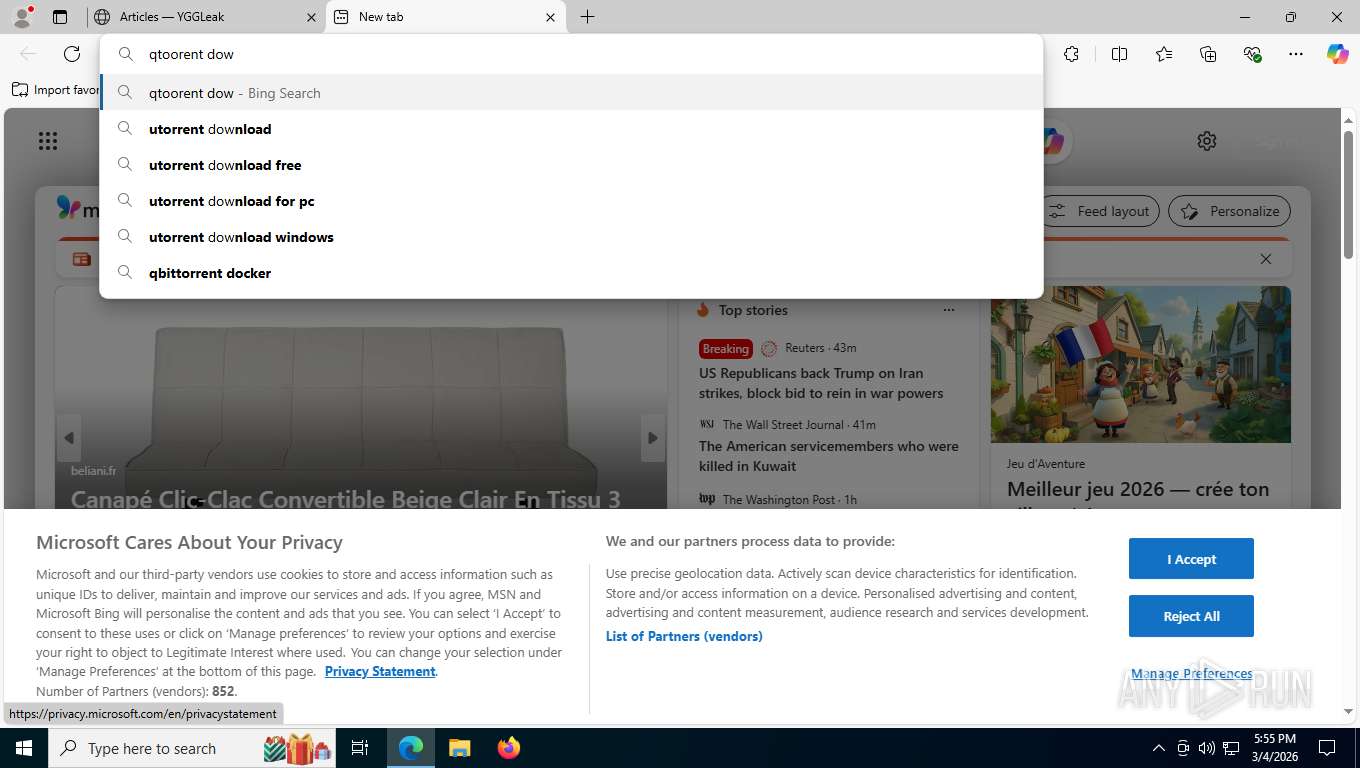This screenshot has width=1360, height=768.
Task: Open the French village game thumbnail
Action: tap(1141, 365)
